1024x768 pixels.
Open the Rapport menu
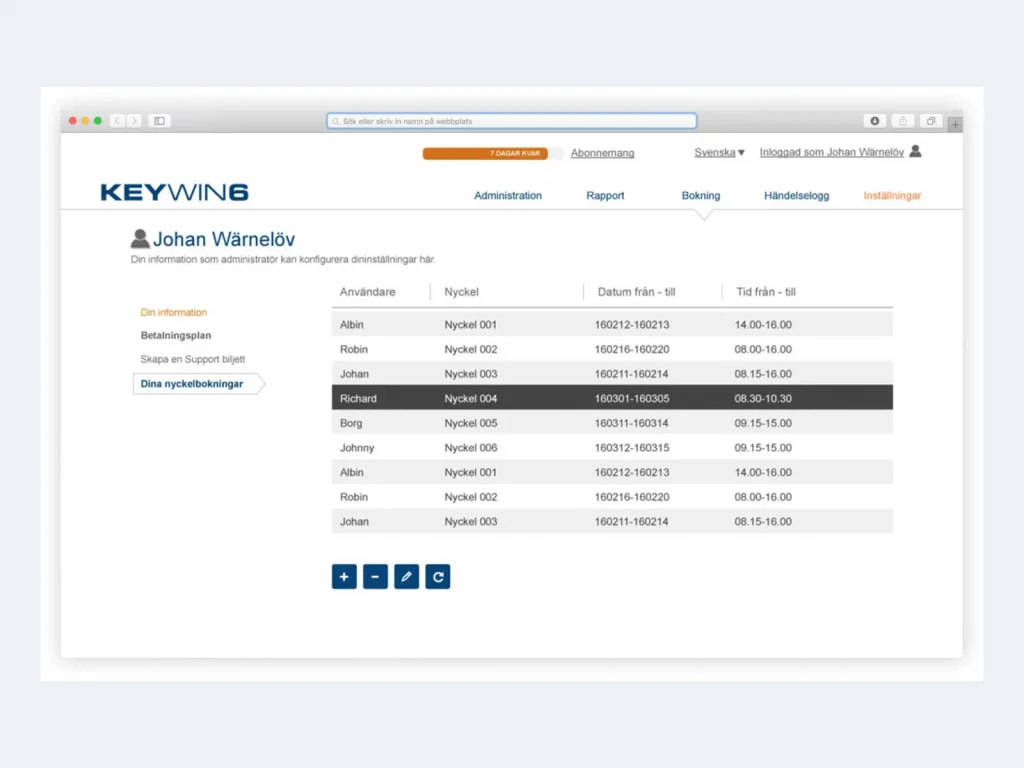(x=605, y=195)
